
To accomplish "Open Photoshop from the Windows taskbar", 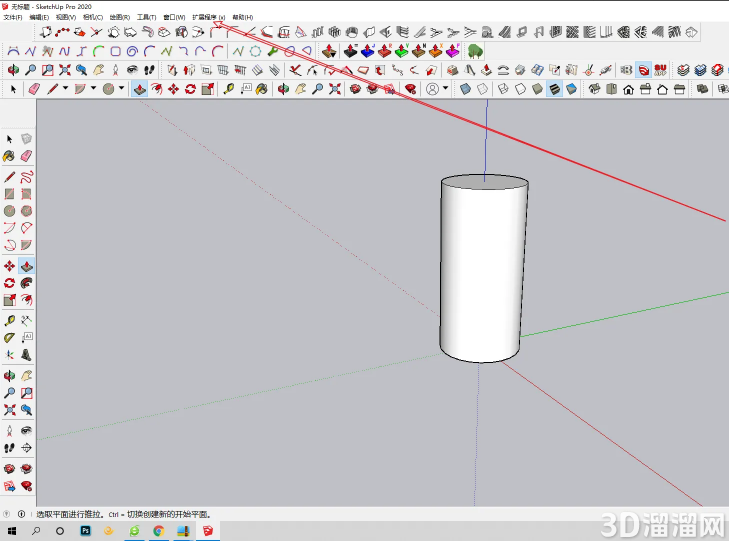I will click(x=86, y=531).
